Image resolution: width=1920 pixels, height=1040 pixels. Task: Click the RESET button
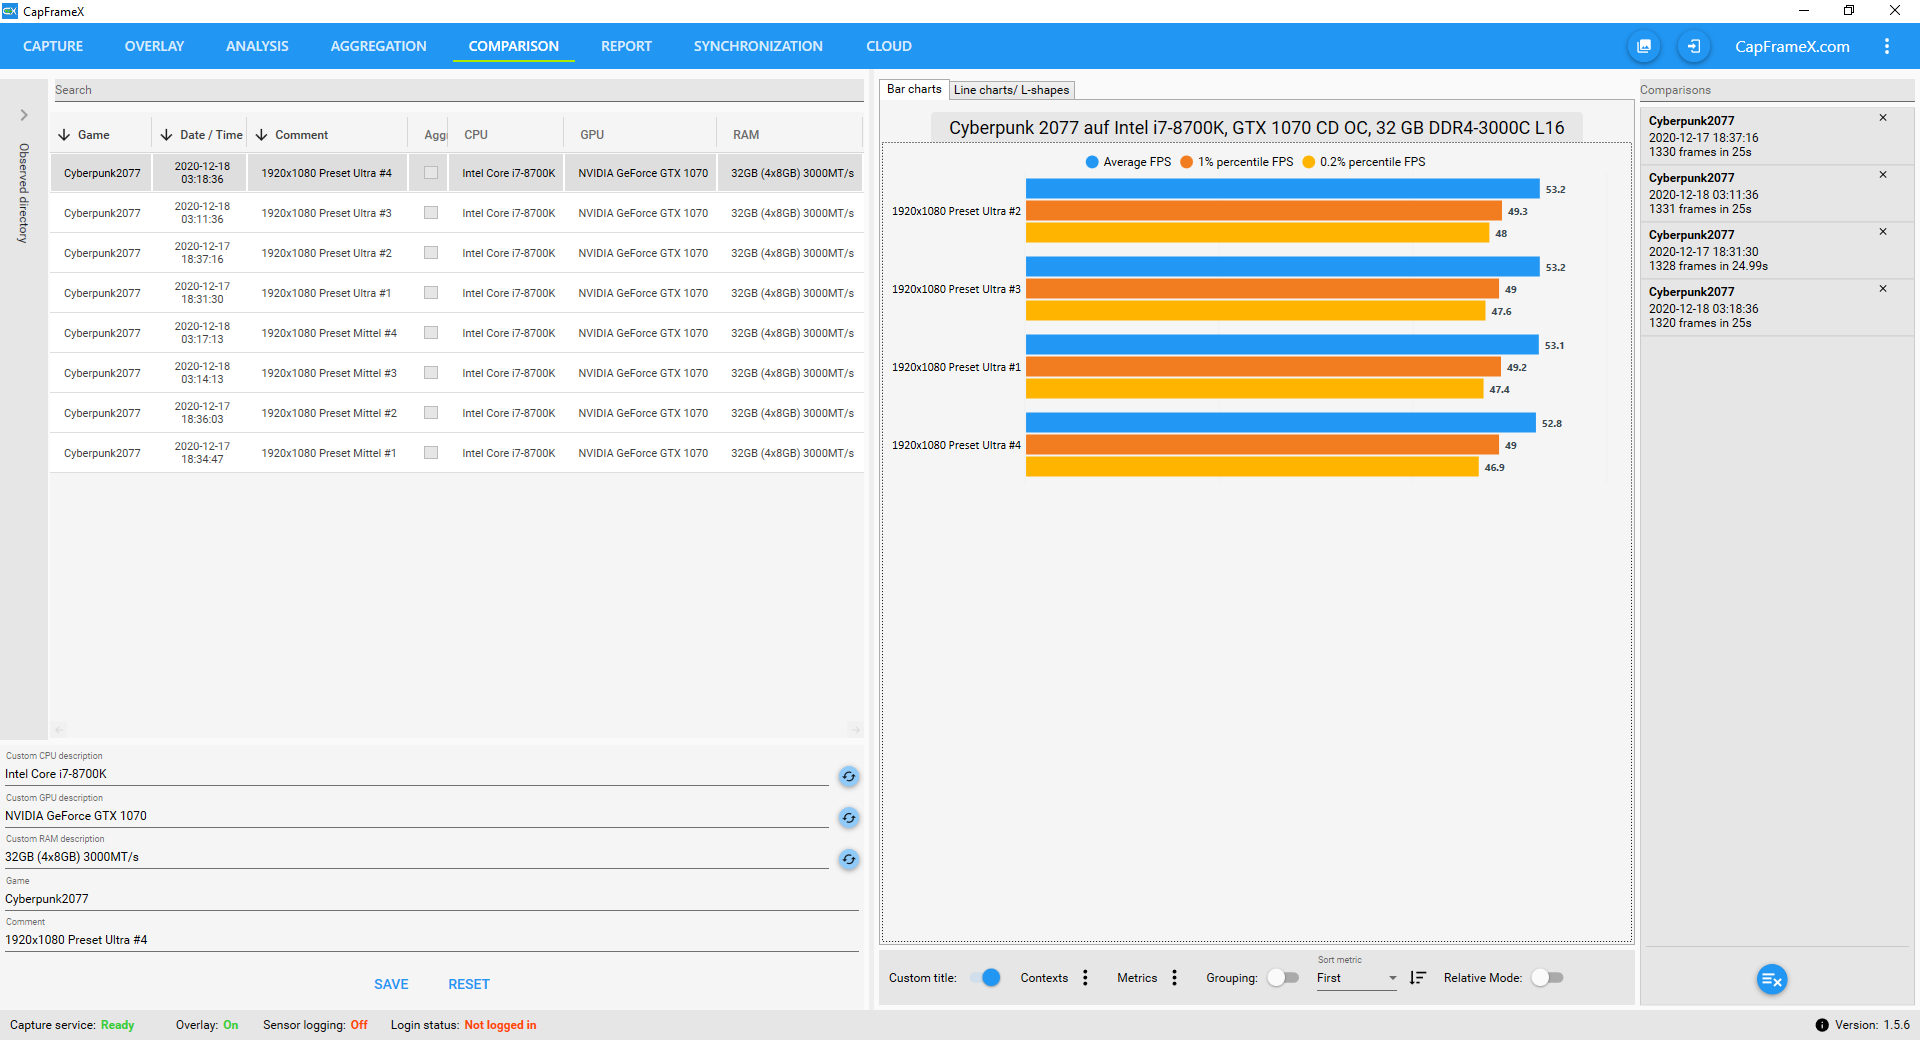[x=469, y=984]
